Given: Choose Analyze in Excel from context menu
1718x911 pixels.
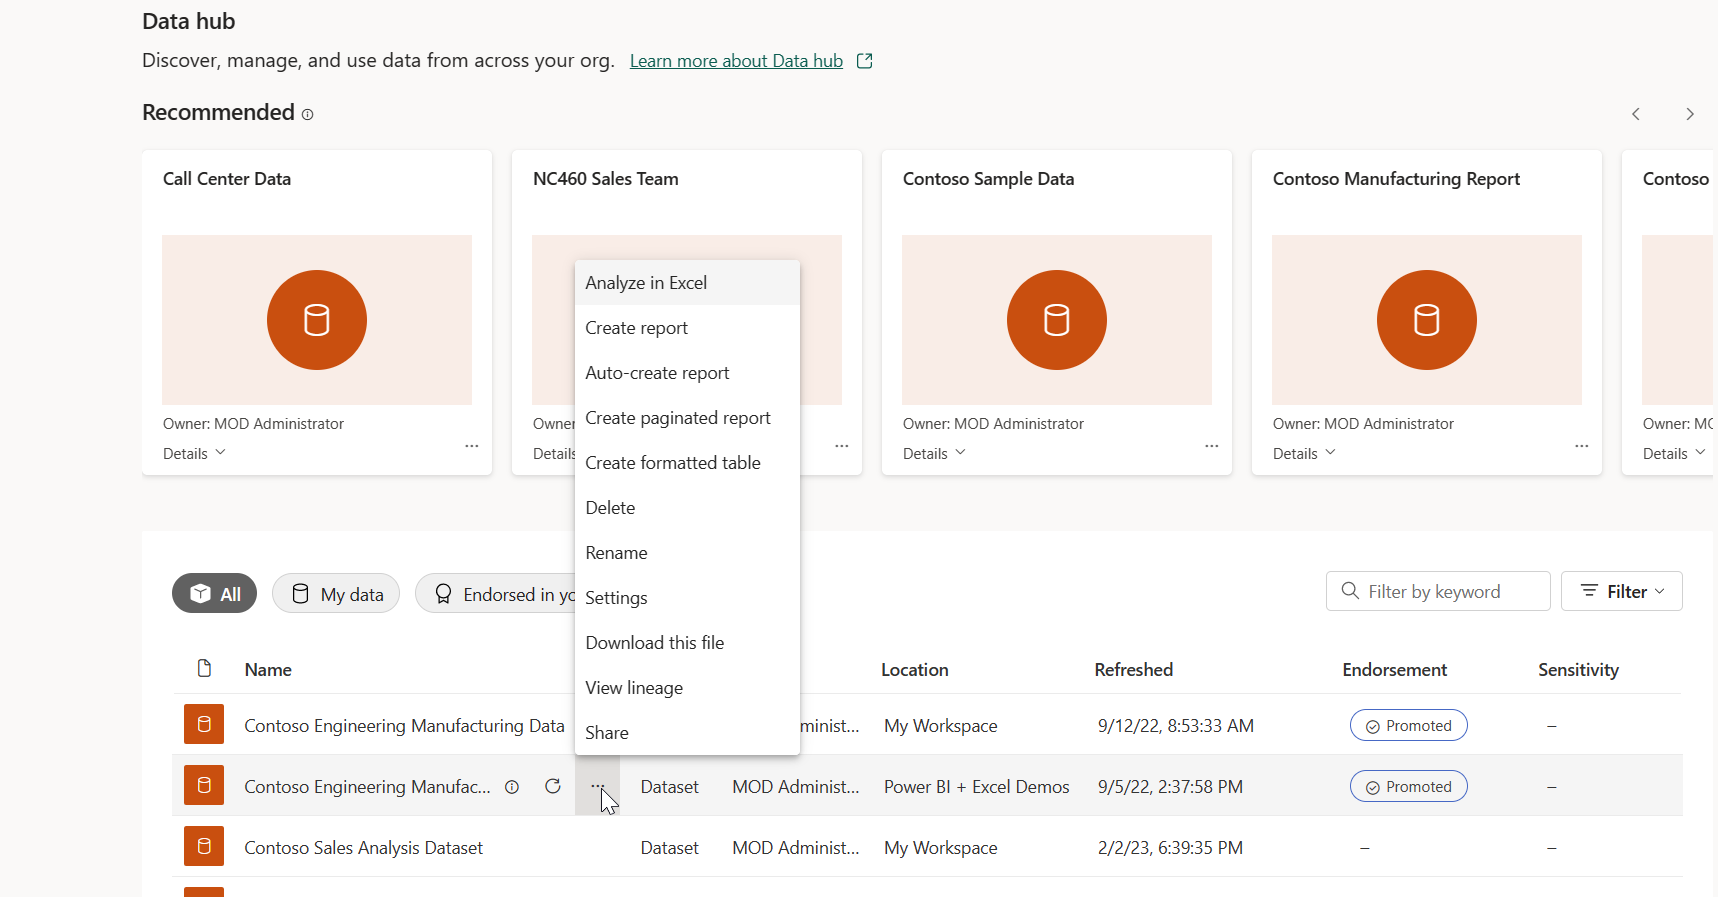Looking at the screenshot, I should coord(646,283).
